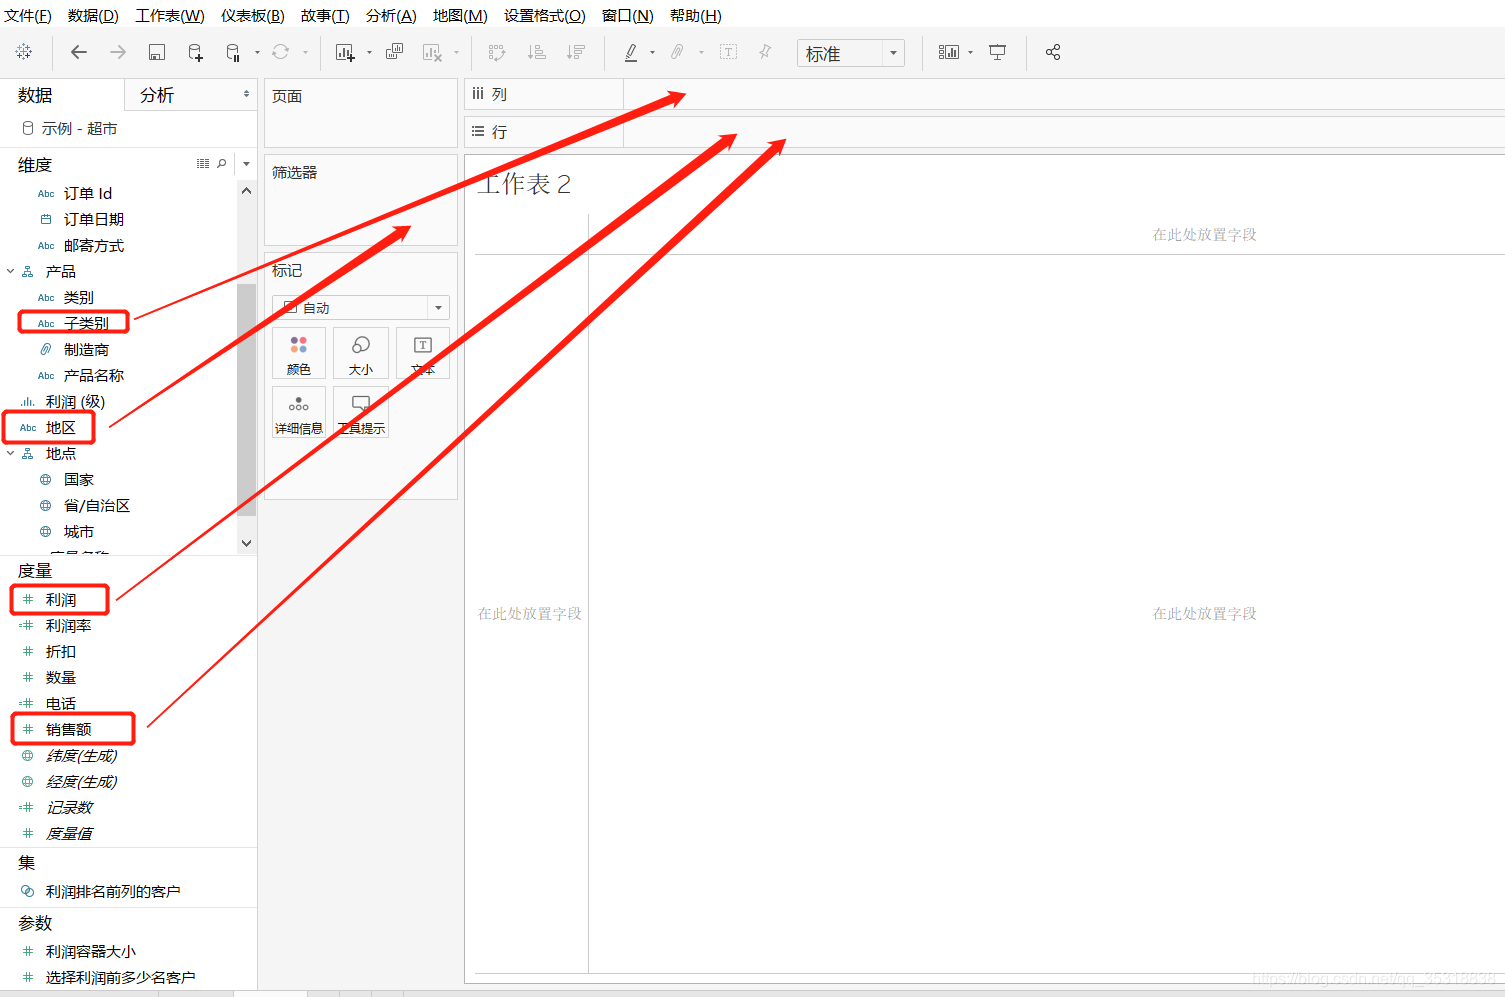The height and width of the screenshot is (997, 1505).
Task: Open the dimensions pane menu arrow
Action: click(x=246, y=163)
